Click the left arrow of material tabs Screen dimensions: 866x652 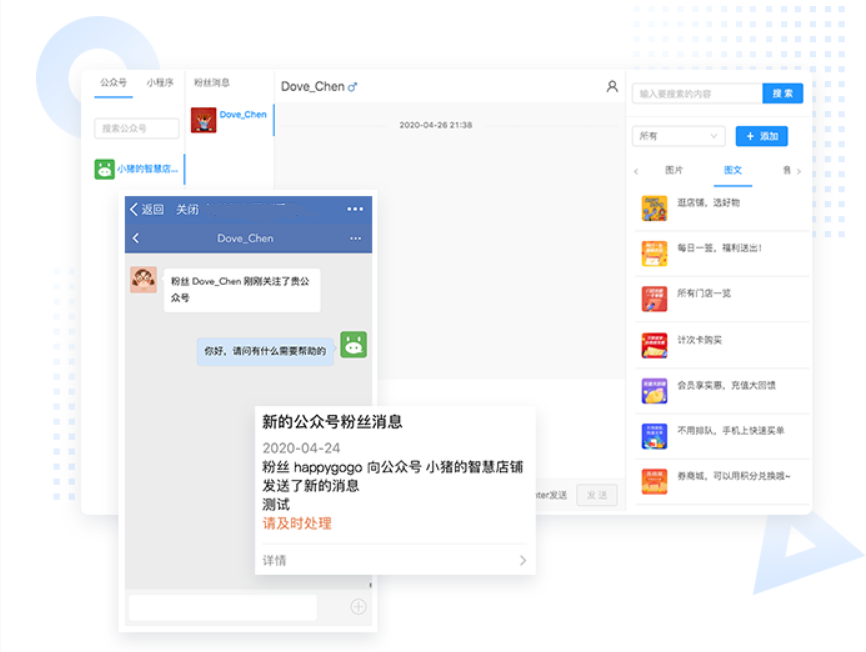pyautogui.click(x=636, y=171)
